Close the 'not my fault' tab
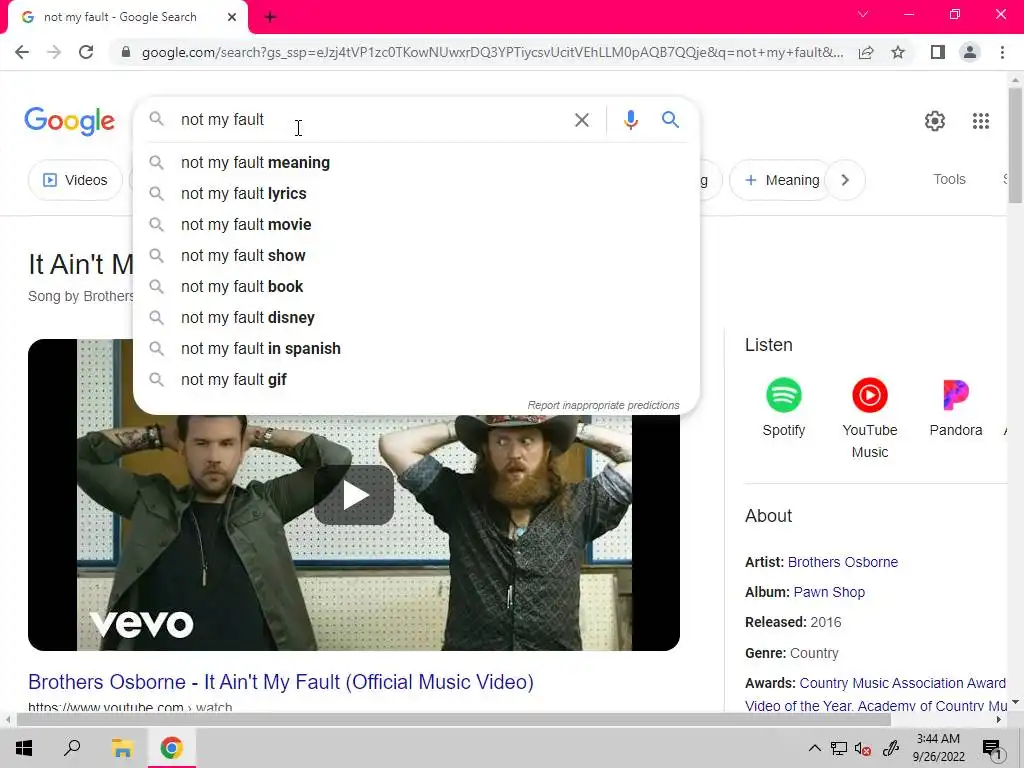 [232, 17]
